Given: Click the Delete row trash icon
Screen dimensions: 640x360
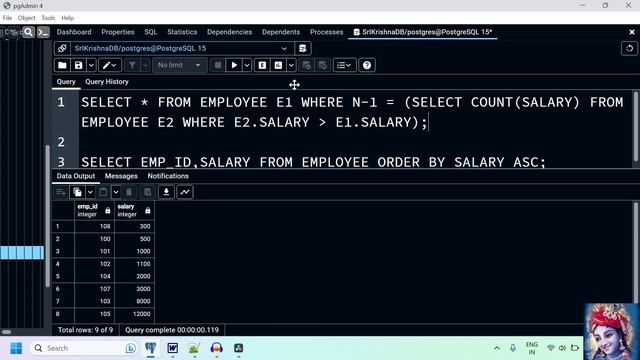Looking at the screenshot, I should point(129,192).
